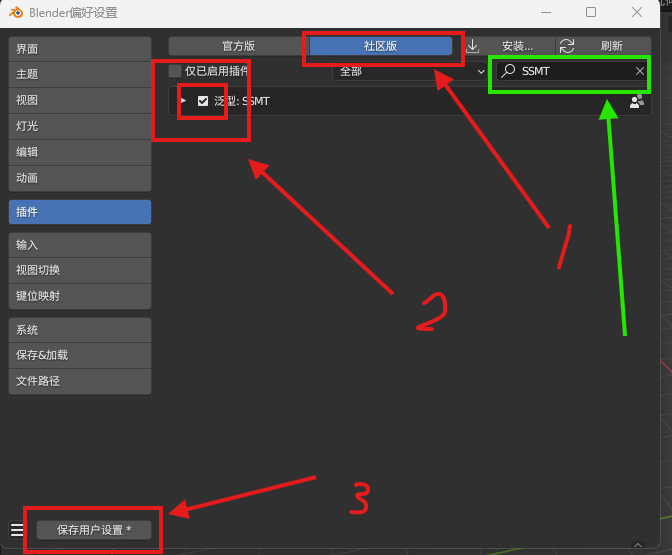Click the Blender logo in title bar

tap(16, 12)
